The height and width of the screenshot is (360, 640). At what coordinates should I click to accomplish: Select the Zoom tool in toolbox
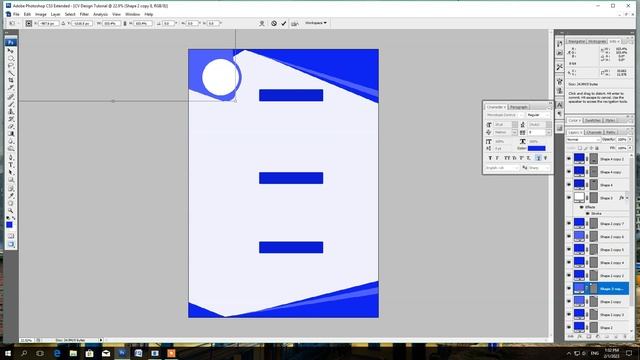[11, 210]
